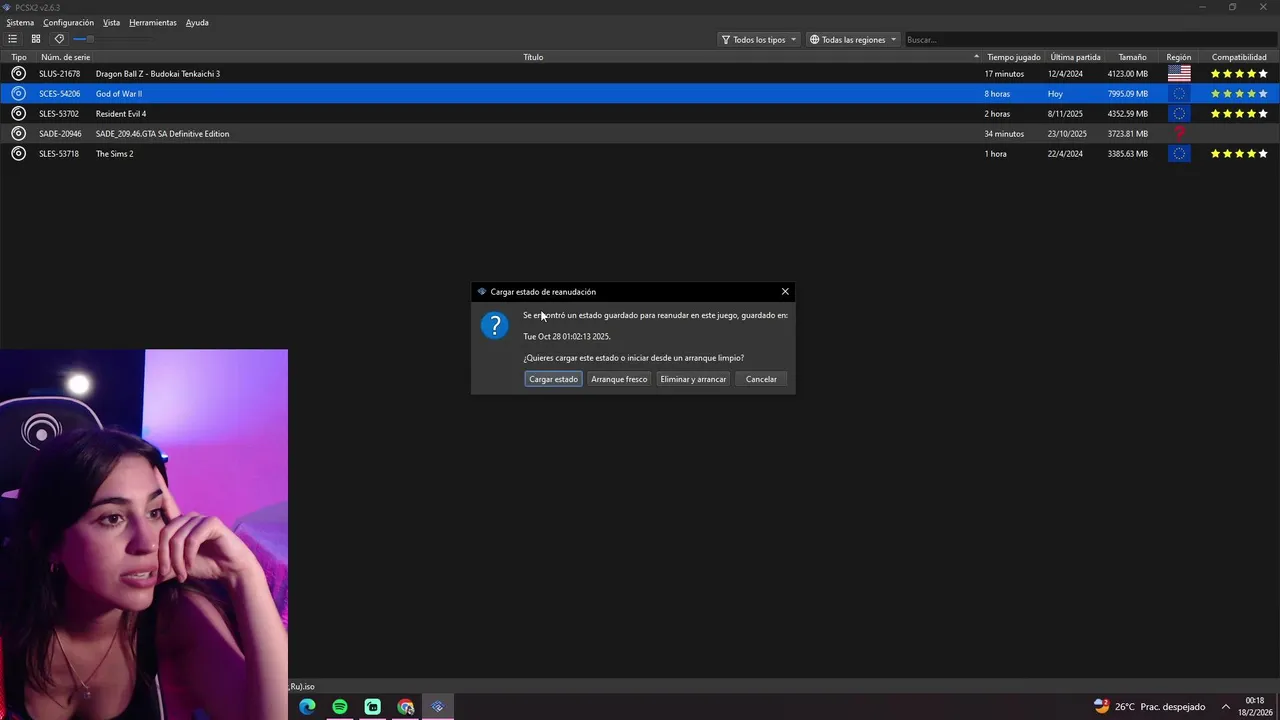Open the Sistema menu
Viewport: 1280px width, 720px height.
[20, 22]
